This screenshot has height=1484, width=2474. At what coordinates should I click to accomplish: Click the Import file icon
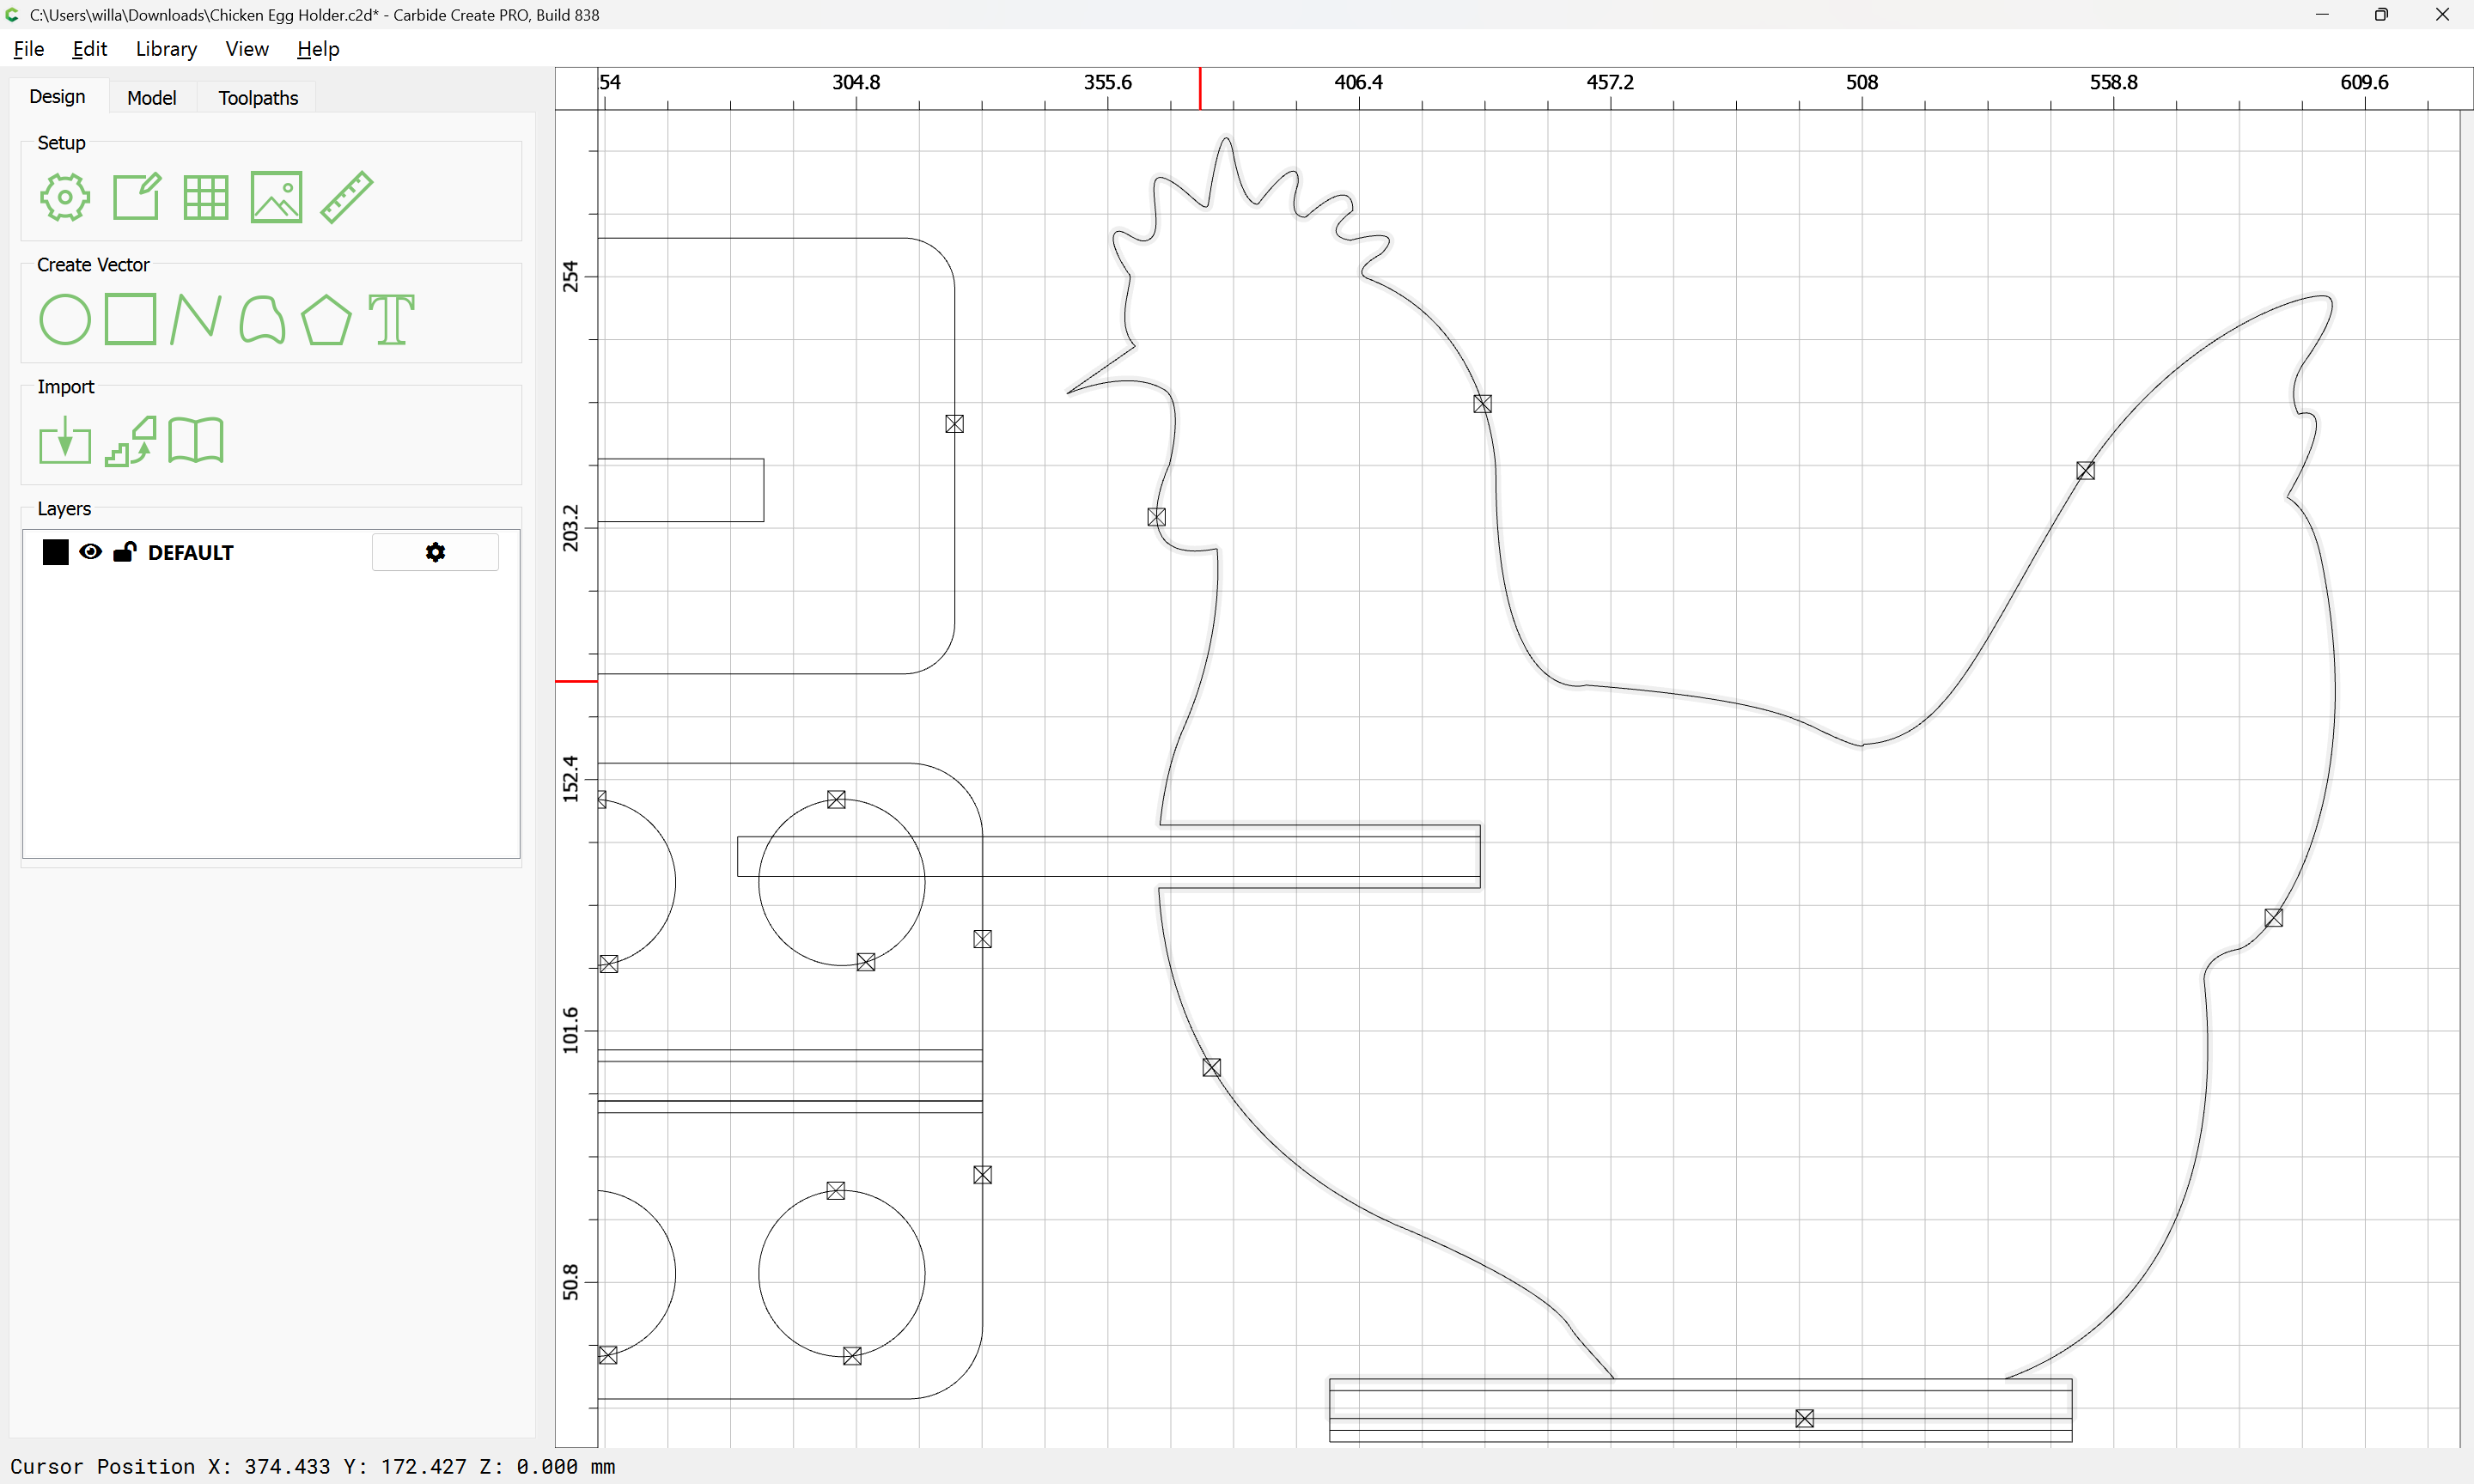(x=65, y=441)
